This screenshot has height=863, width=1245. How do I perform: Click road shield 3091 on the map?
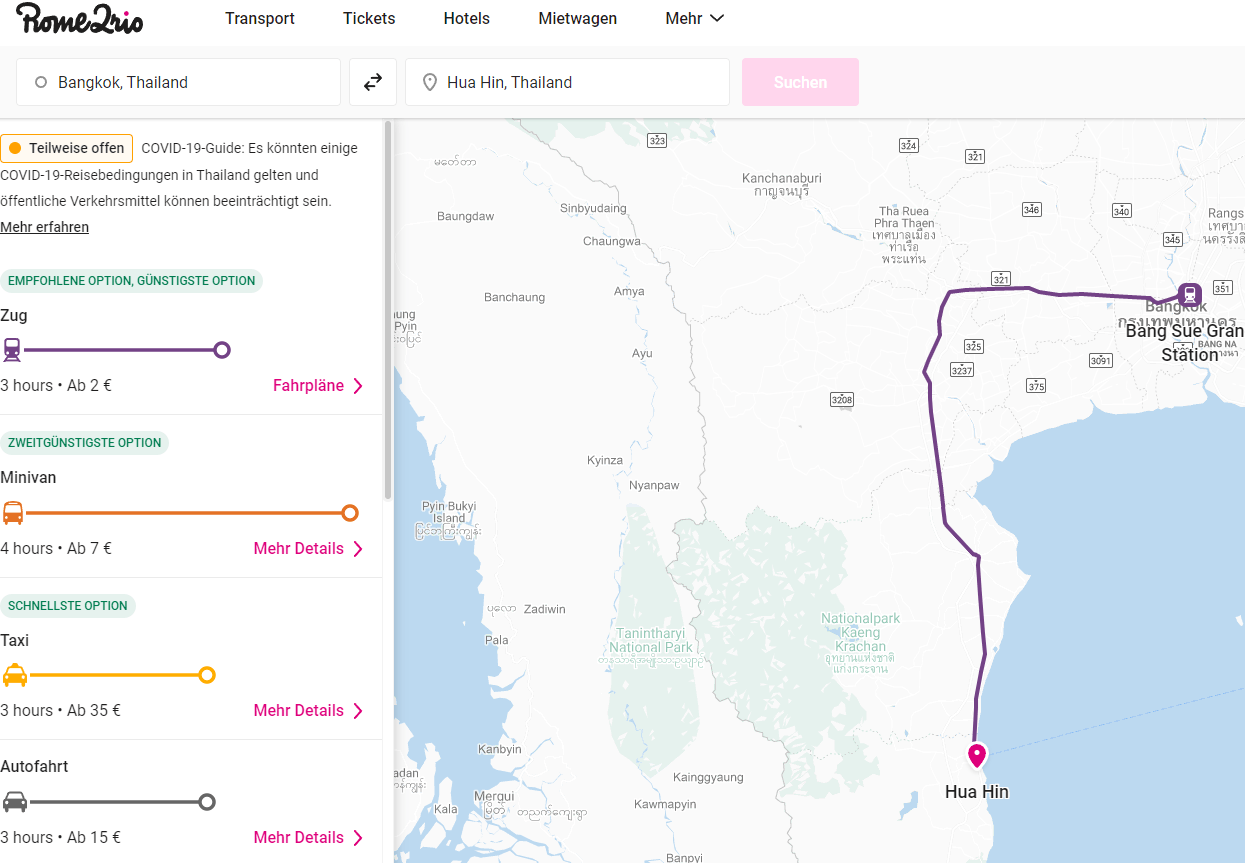pos(1100,360)
